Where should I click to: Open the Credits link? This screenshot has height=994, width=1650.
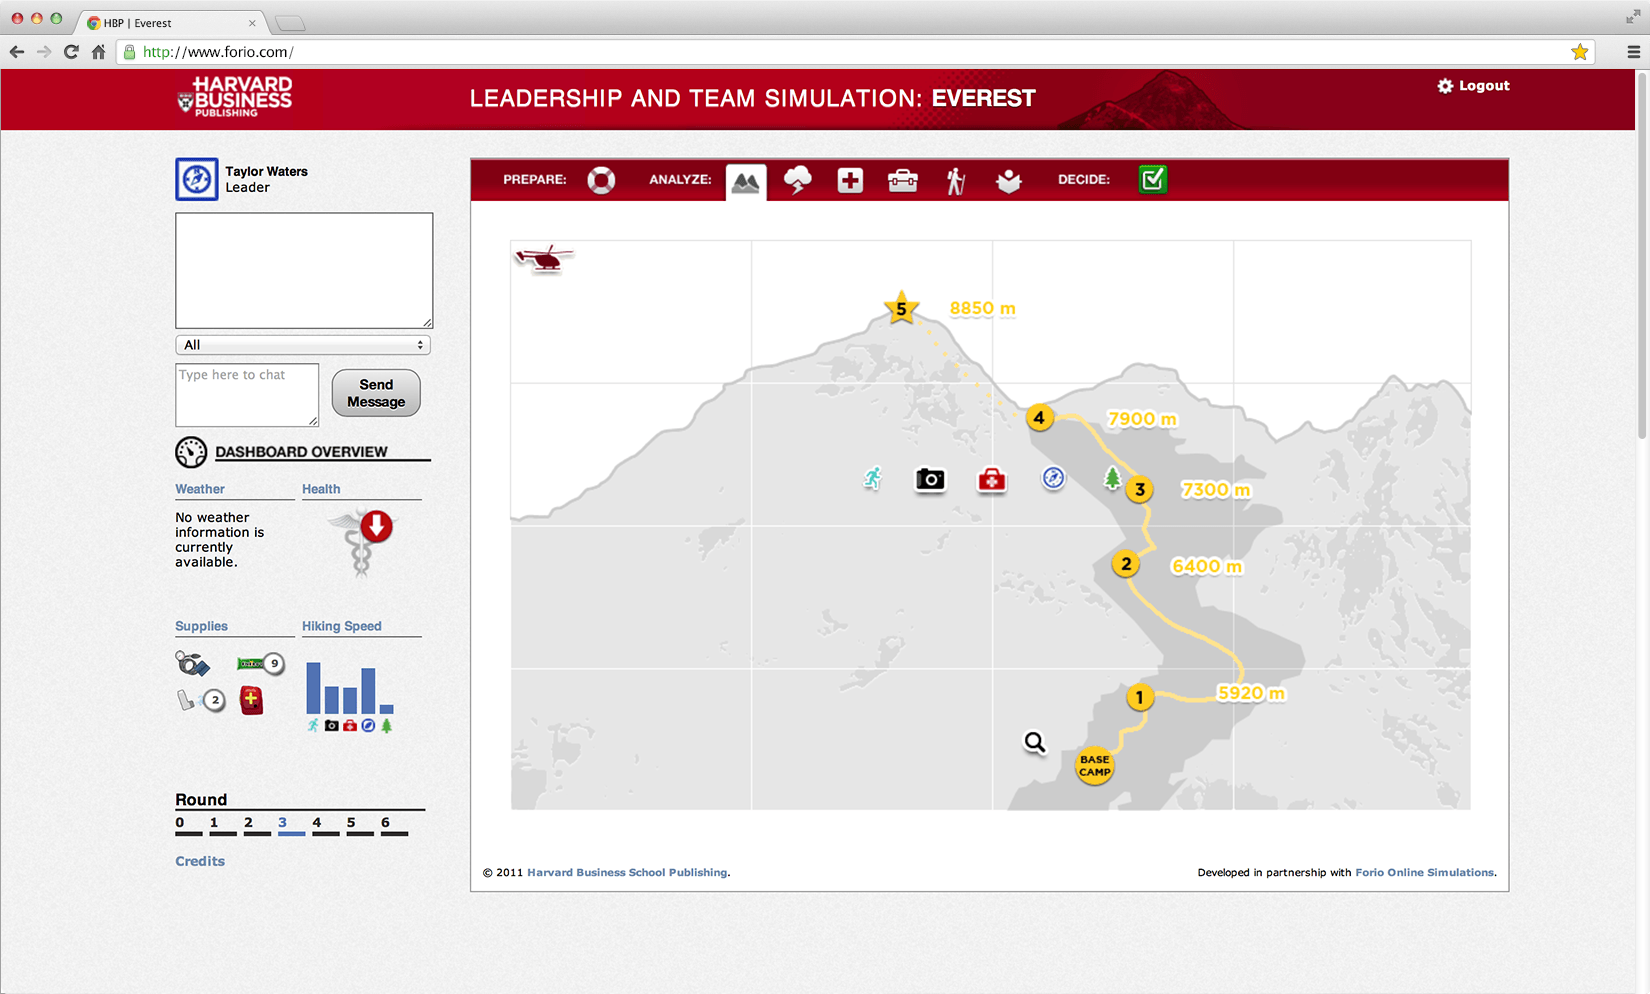tap(200, 861)
